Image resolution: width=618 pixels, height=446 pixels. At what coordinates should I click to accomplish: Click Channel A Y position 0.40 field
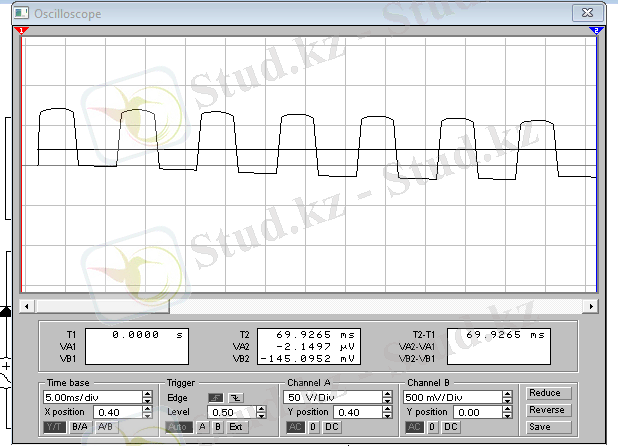click(358, 412)
